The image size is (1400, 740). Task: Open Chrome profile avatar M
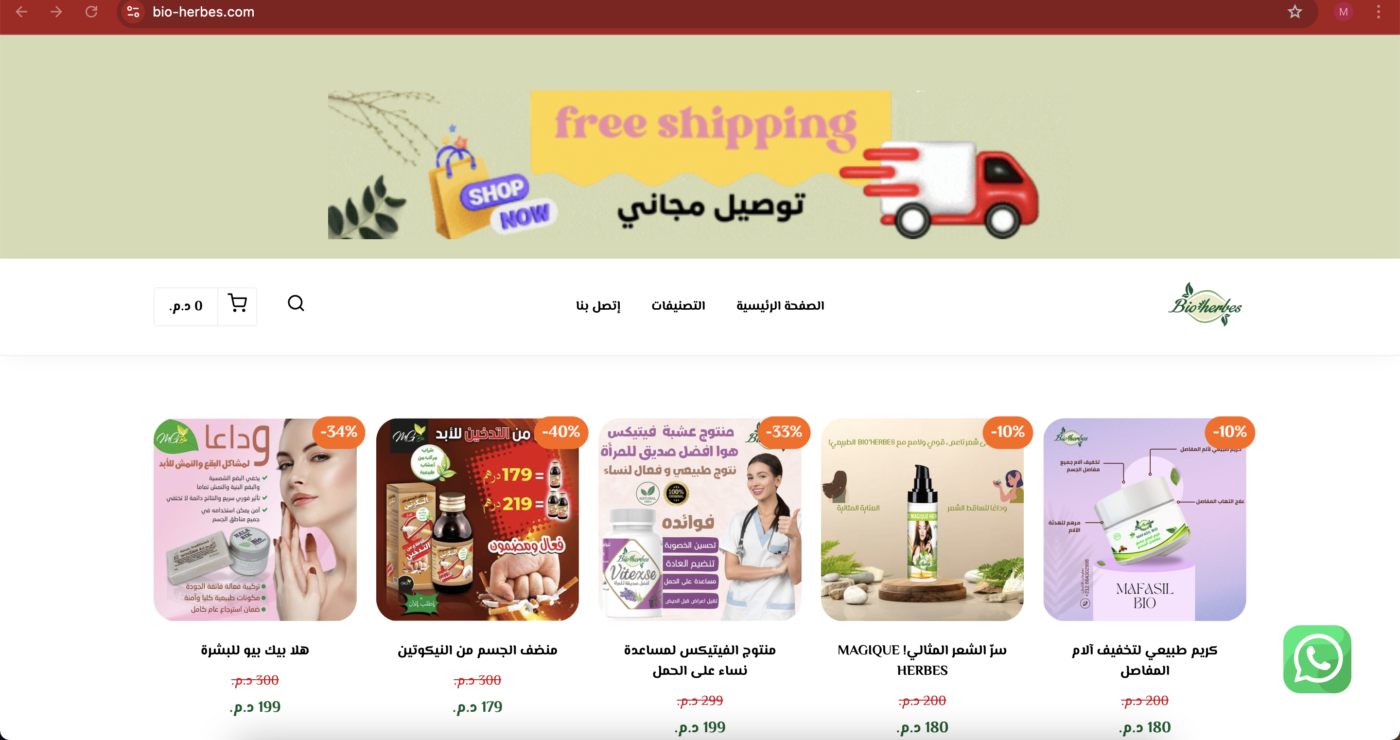[1343, 12]
